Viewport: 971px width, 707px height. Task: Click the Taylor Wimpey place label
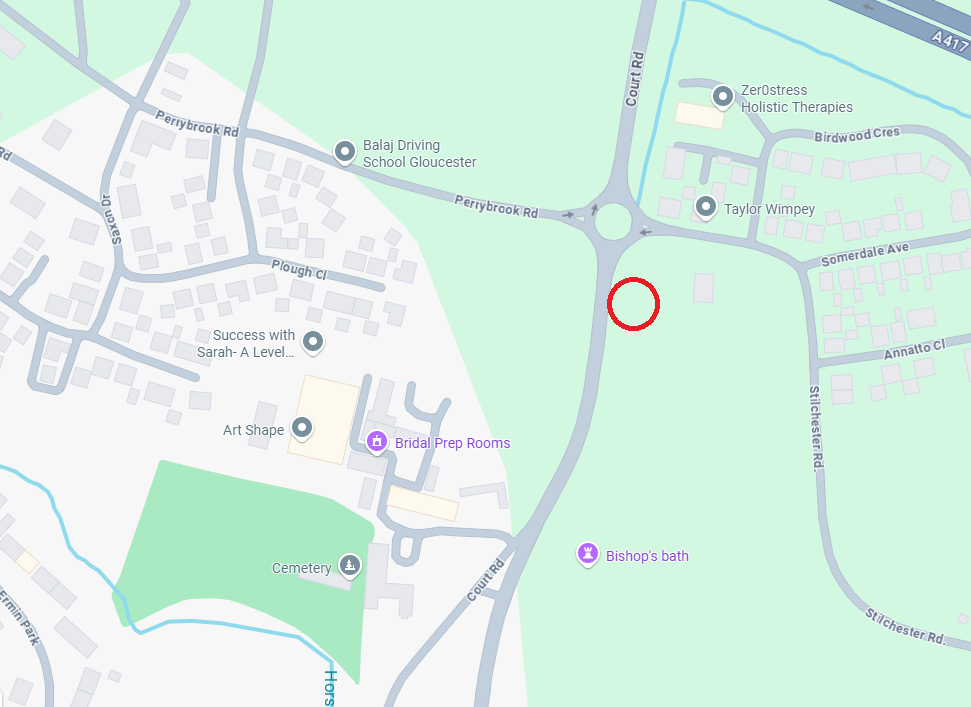click(769, 209)
